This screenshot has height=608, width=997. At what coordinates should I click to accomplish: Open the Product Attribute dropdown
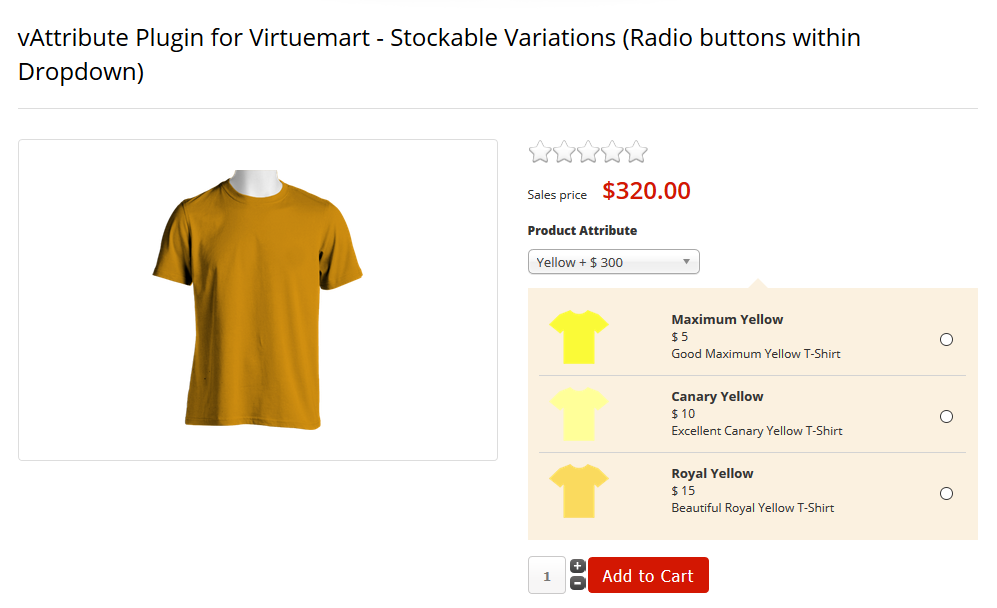point(613,262)
